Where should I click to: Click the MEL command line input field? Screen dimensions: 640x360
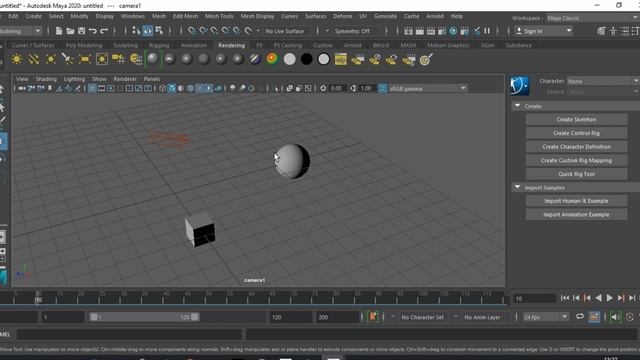click(130, 334)
